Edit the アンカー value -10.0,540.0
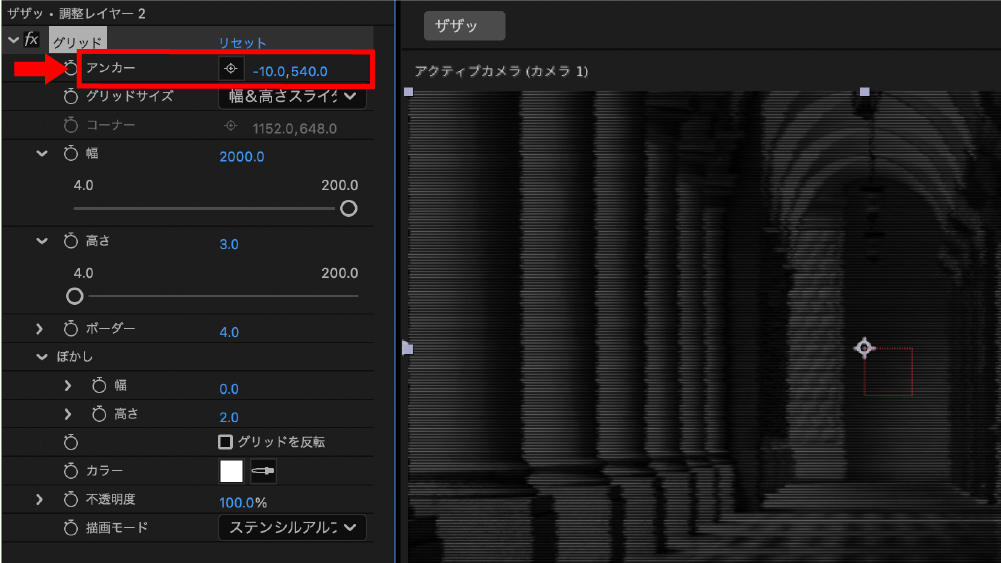The width and height of the screenshot is (1001, 563). (290, 71)
